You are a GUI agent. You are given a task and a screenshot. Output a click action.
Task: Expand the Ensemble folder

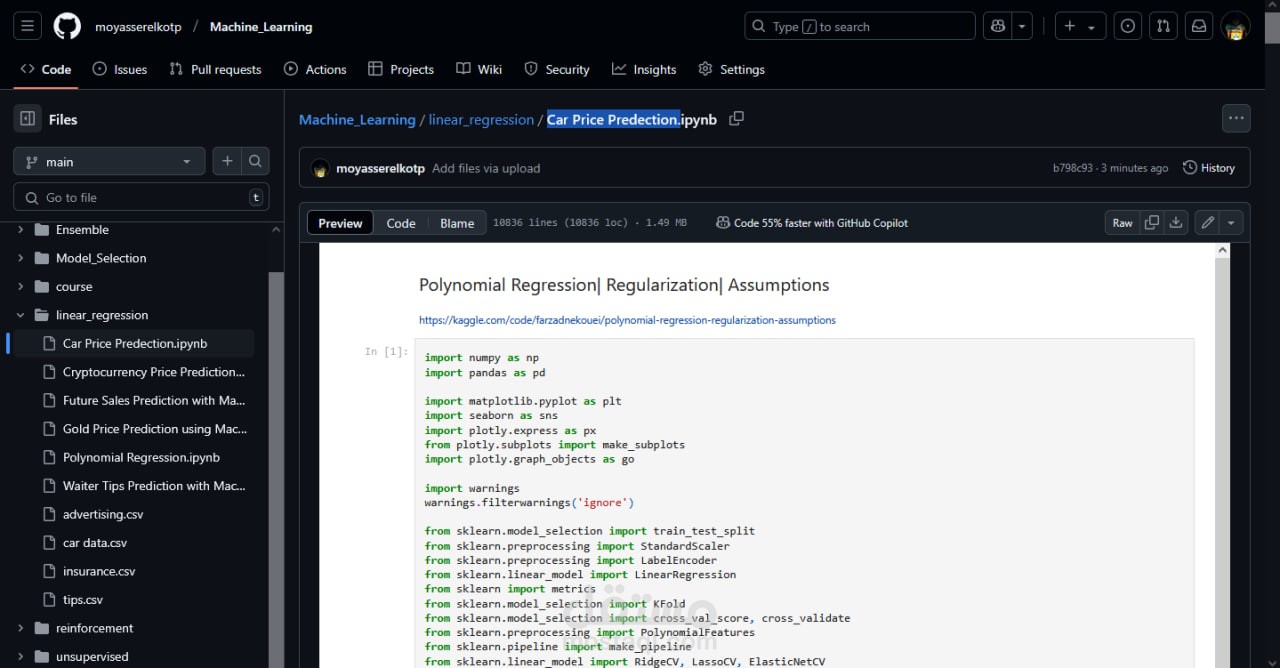point(21,229)
